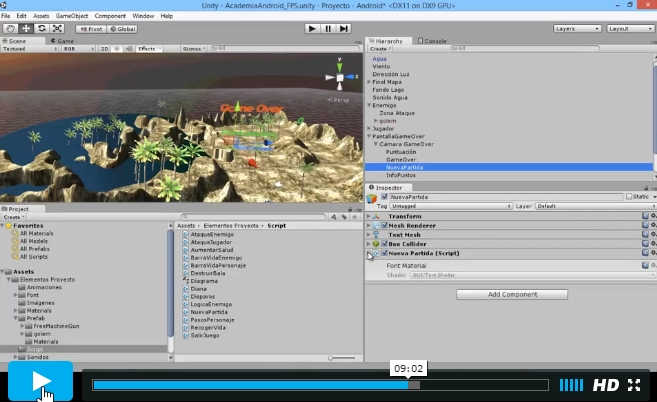Screen dimensions: 657x402
Task: Open the GameObject menu
Action: pos(72,16)
